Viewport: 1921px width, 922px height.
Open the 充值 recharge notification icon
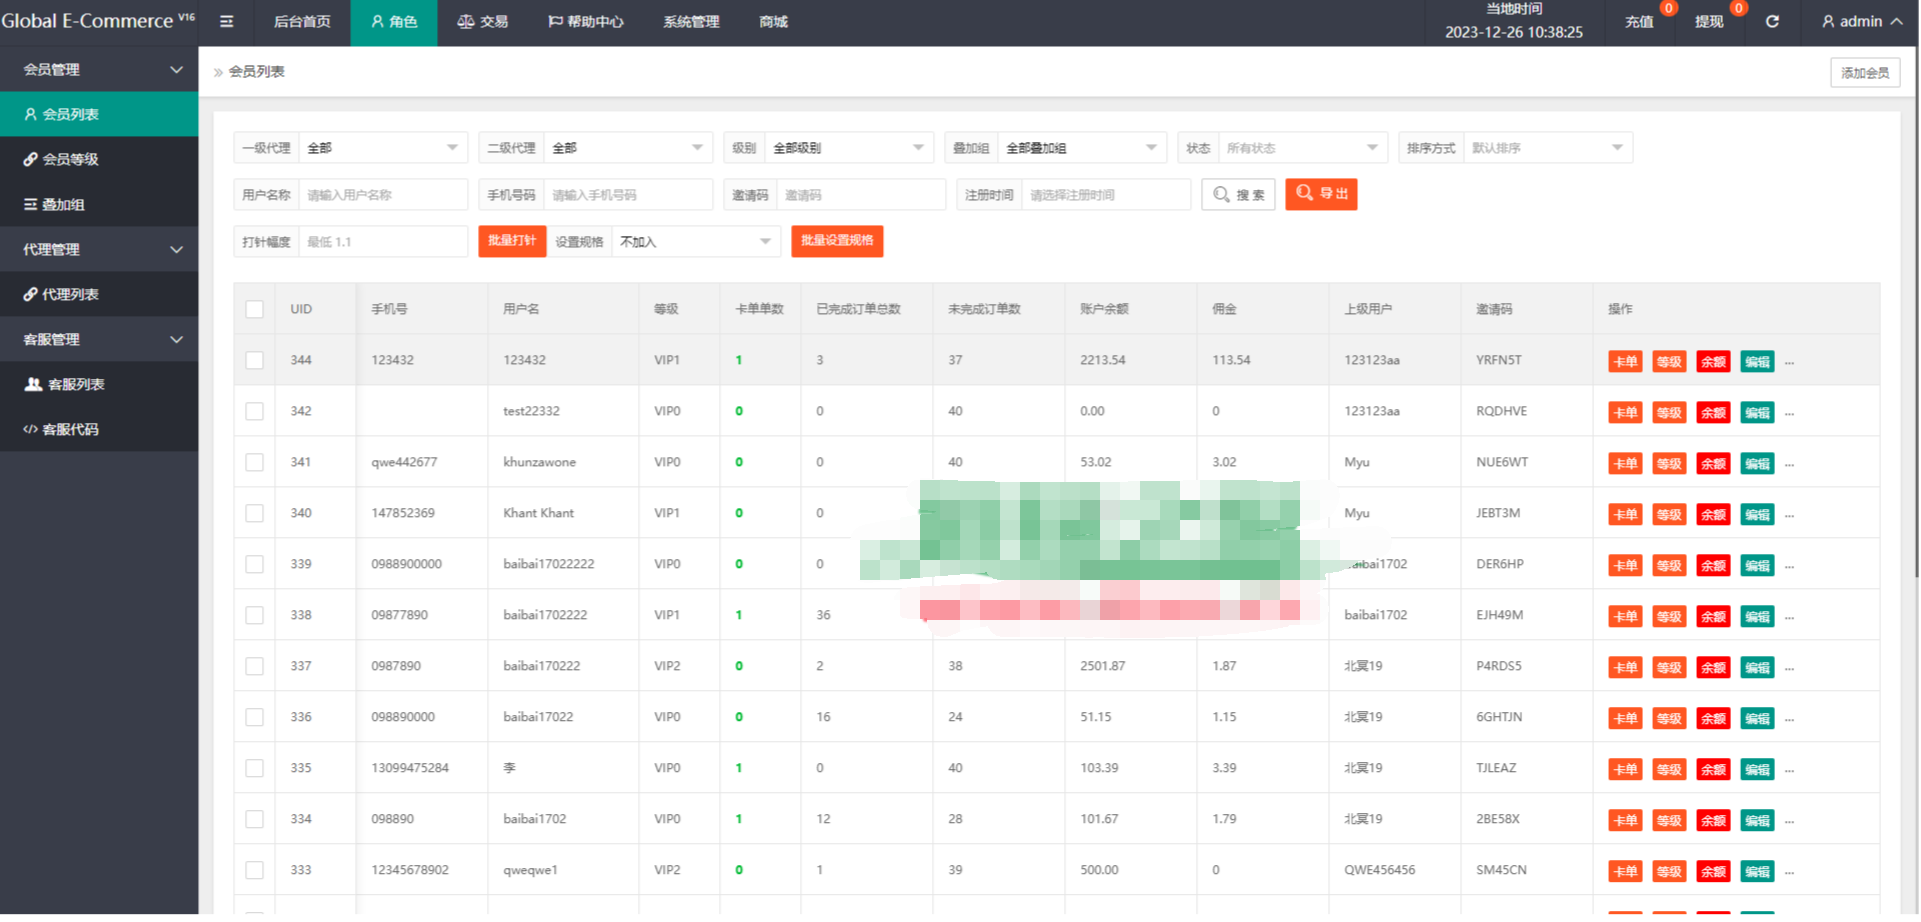click(x=1639, y=21)
